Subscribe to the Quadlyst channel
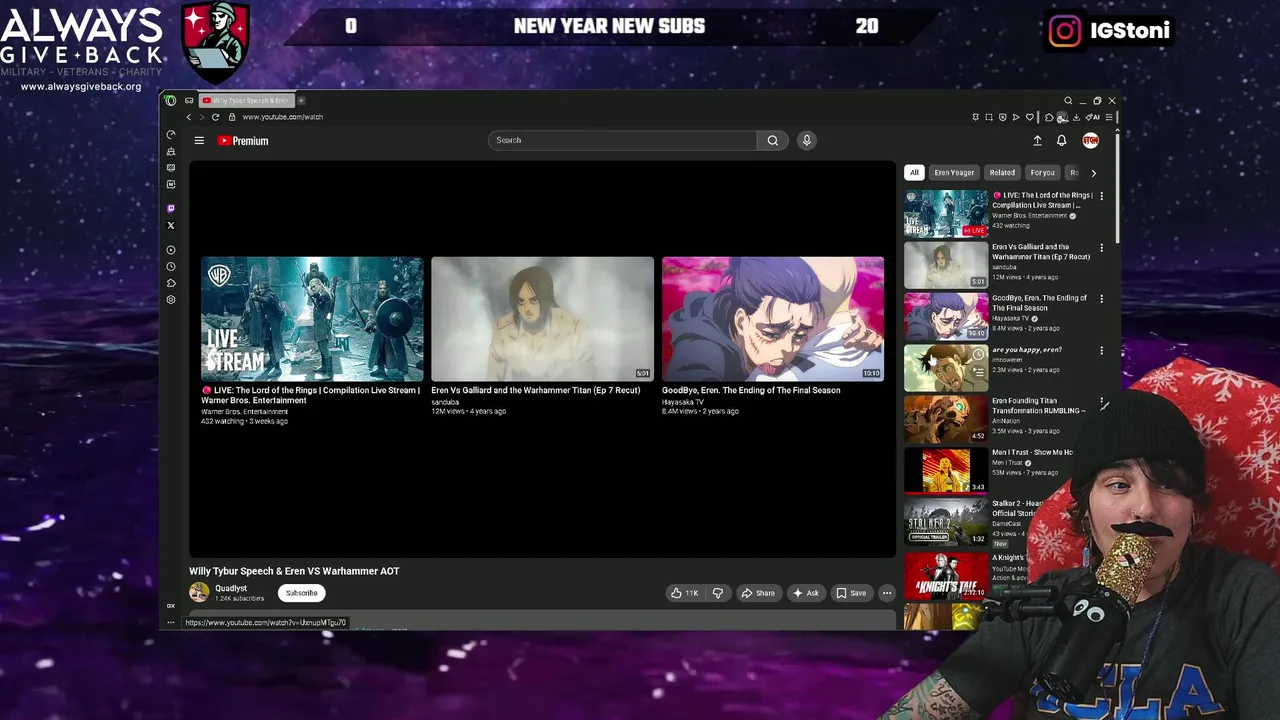 tap(301, 593)
